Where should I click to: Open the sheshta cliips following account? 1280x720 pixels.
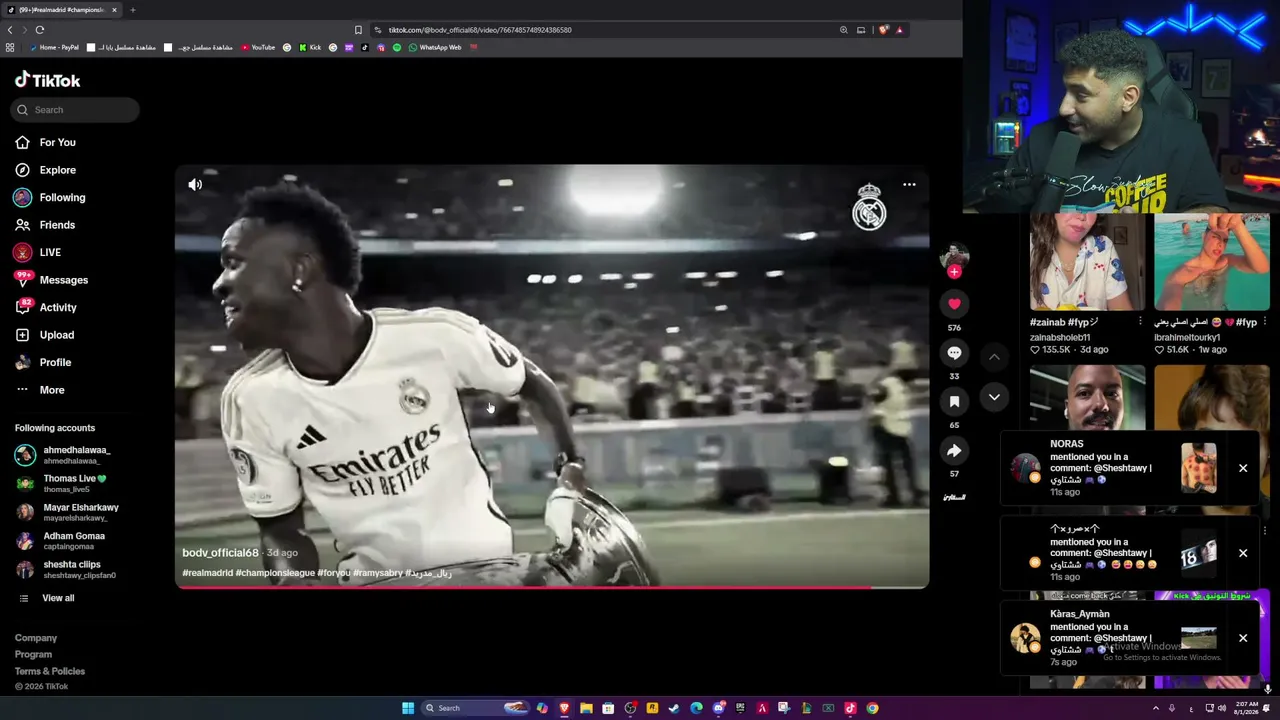coord(65,569)
